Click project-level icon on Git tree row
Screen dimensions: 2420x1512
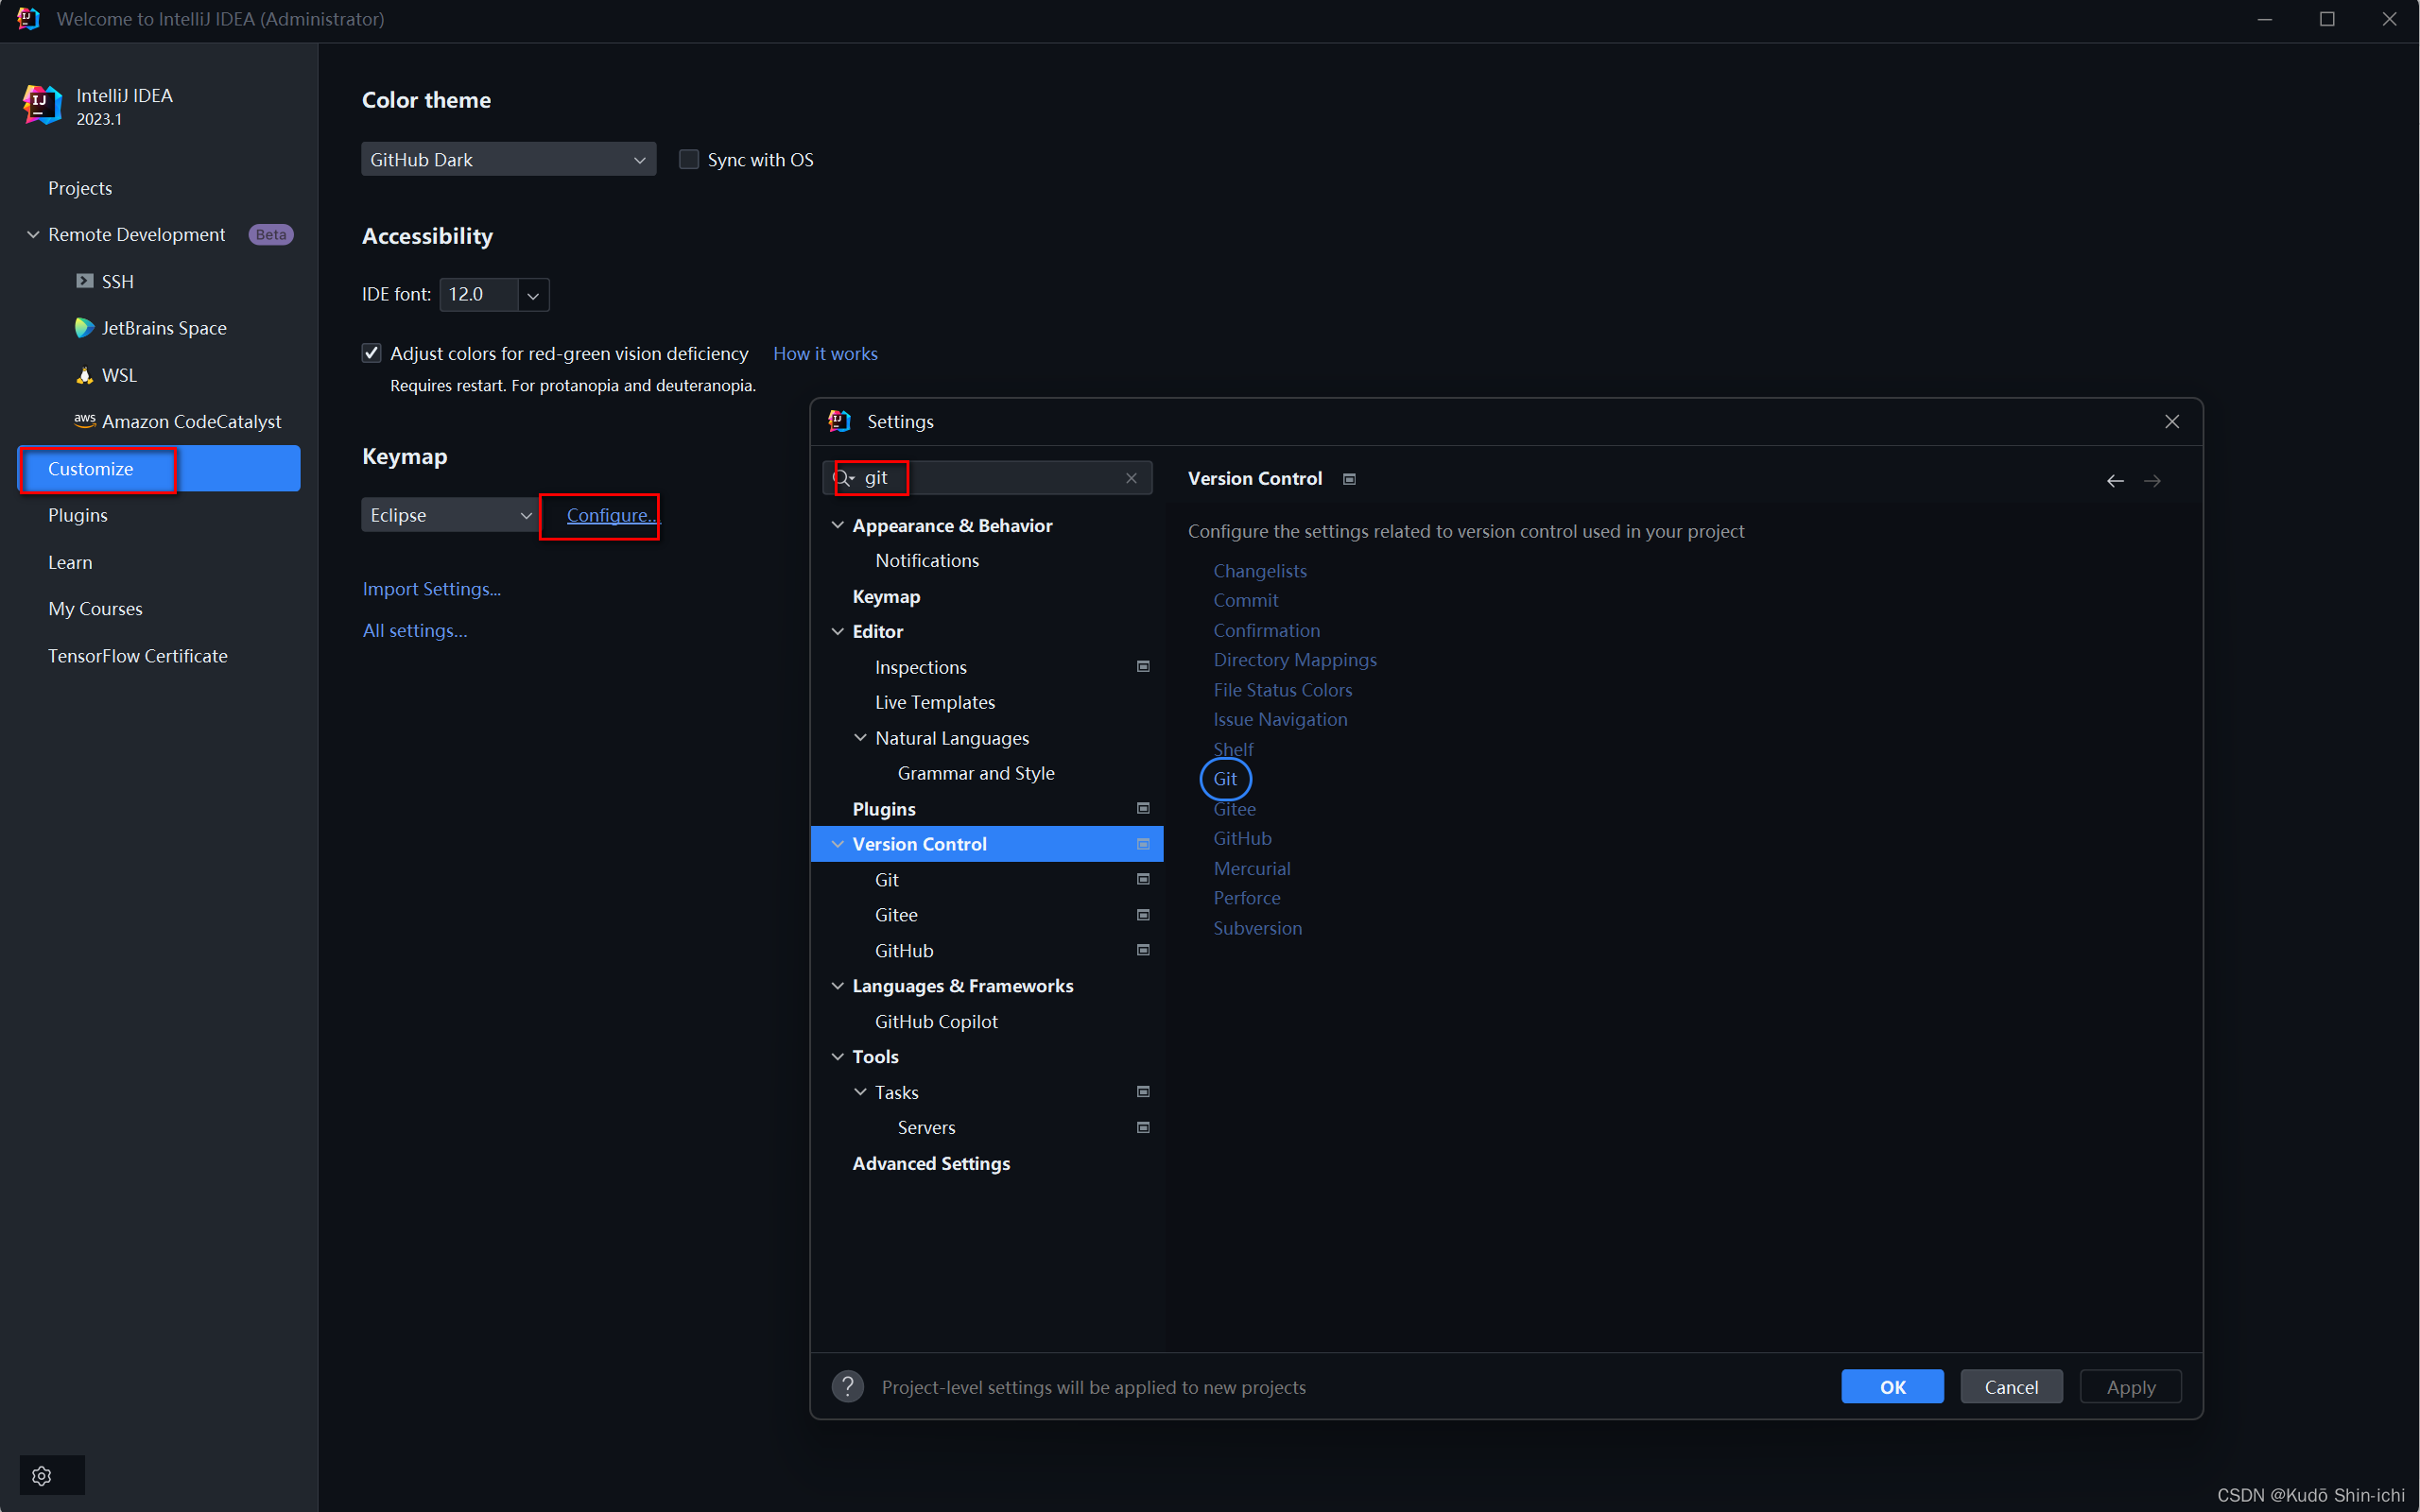point(1143,879)
